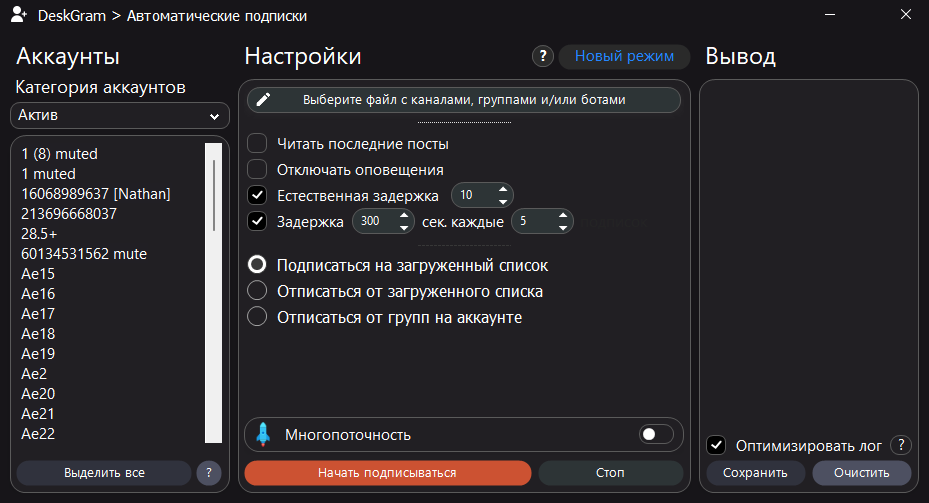Enable Читать последние посты checkbox
929x503 pixels.
[257, 144]
